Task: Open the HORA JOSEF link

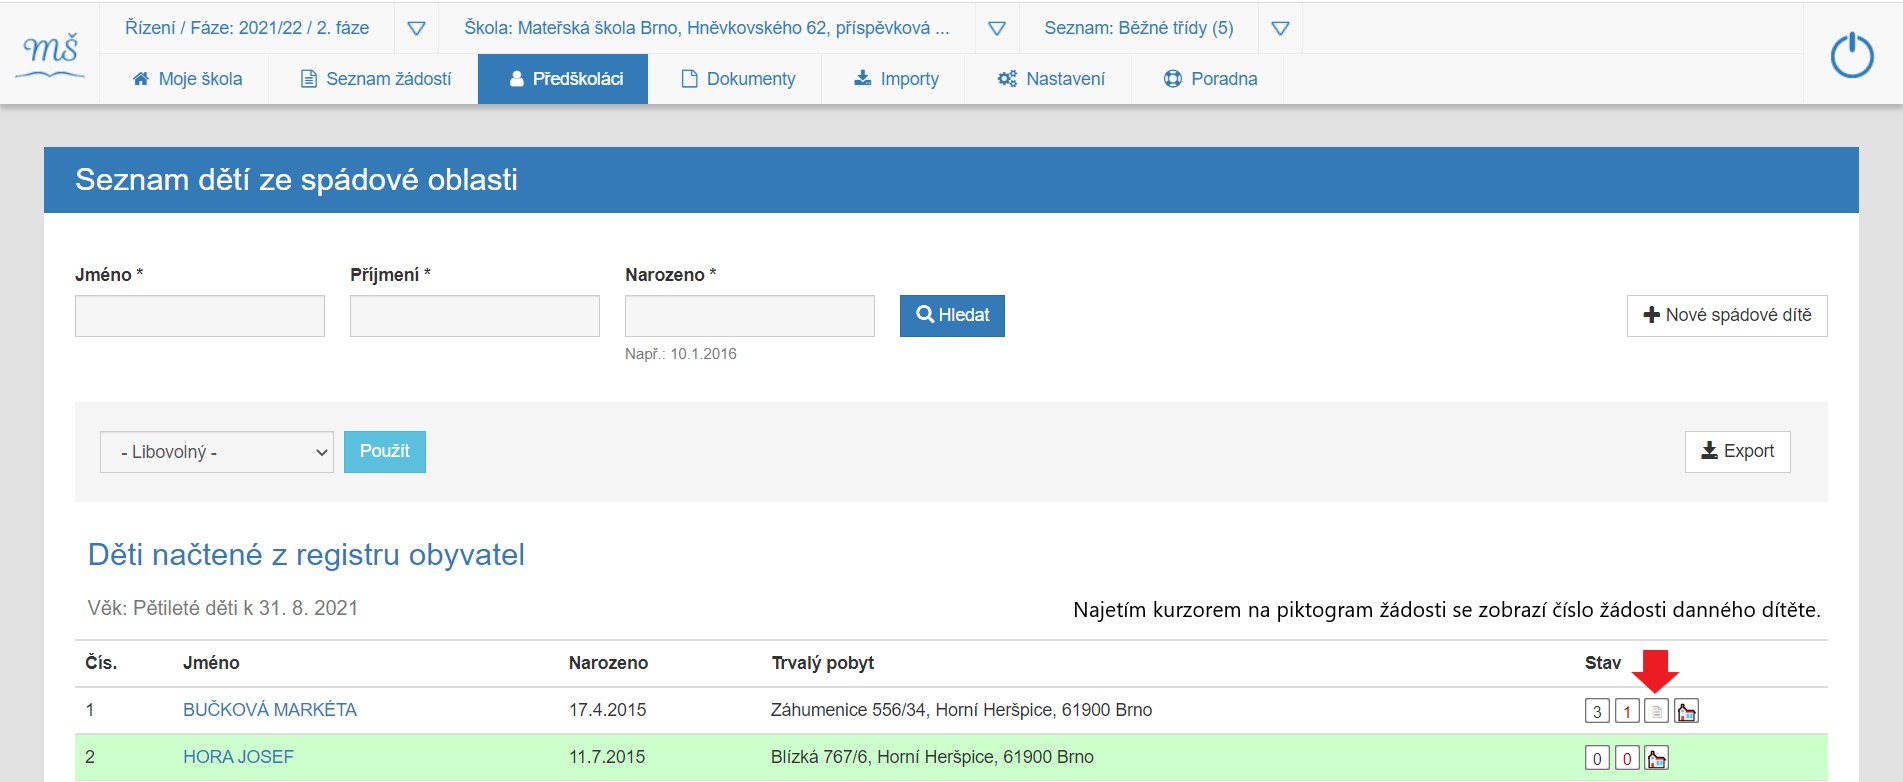Action: tap(238, 757)
